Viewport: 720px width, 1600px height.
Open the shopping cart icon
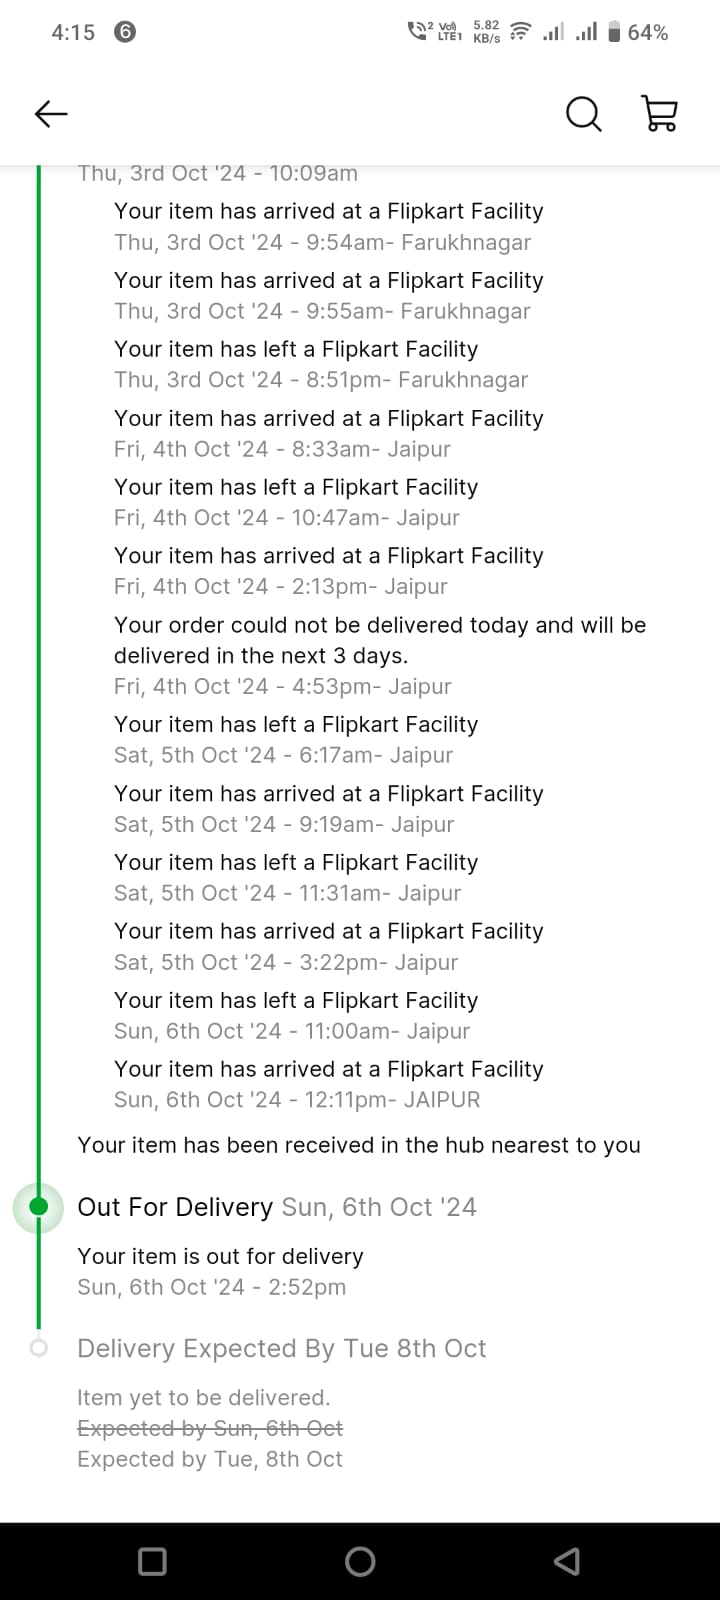tap(659, 114)
